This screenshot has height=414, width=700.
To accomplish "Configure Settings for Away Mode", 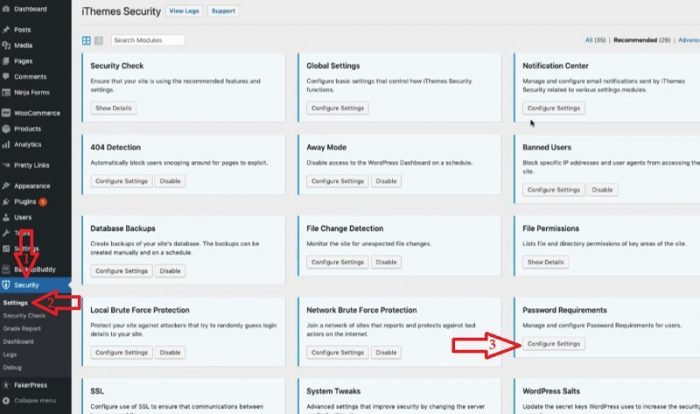I will pos(338,181).
